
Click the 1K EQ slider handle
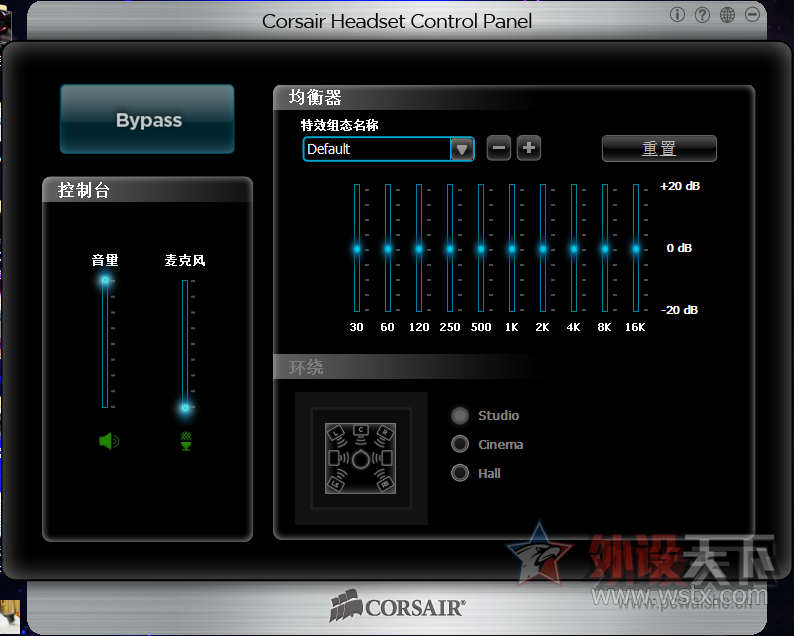coord(512,249)
